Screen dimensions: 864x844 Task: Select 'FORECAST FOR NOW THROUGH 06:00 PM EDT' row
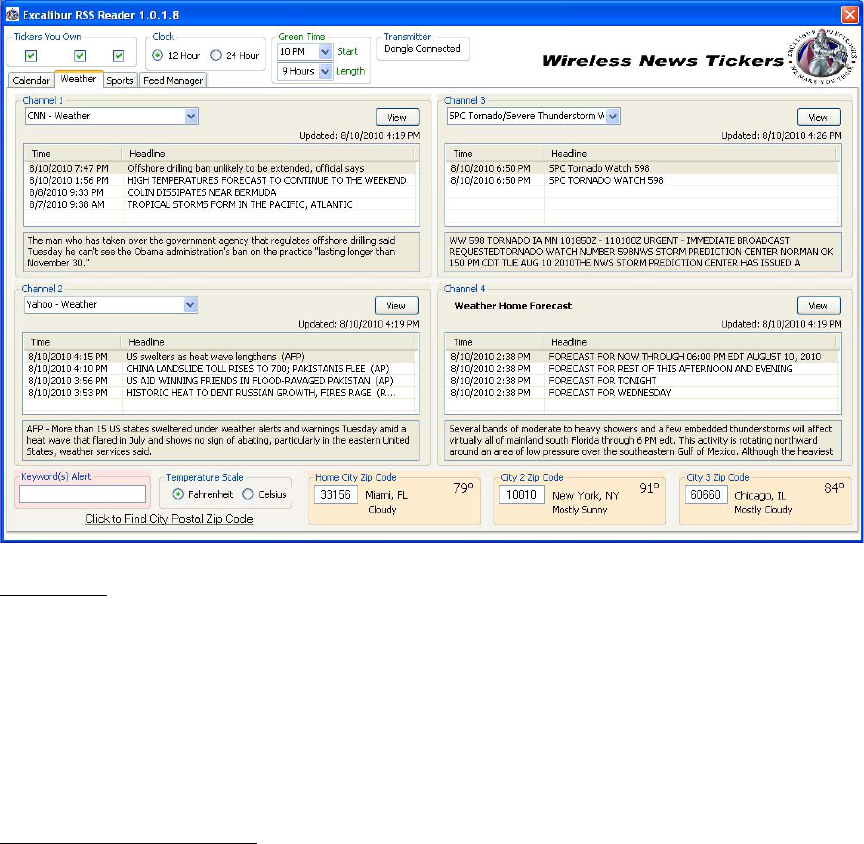642,357
